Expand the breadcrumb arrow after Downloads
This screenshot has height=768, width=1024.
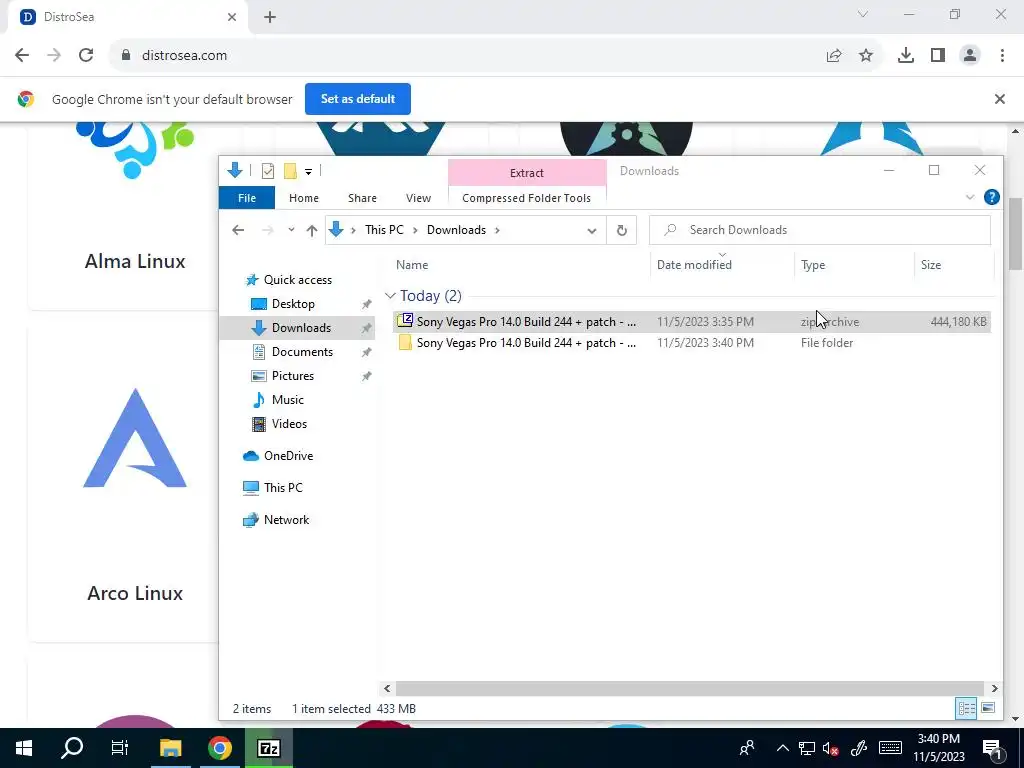[497, 230]
